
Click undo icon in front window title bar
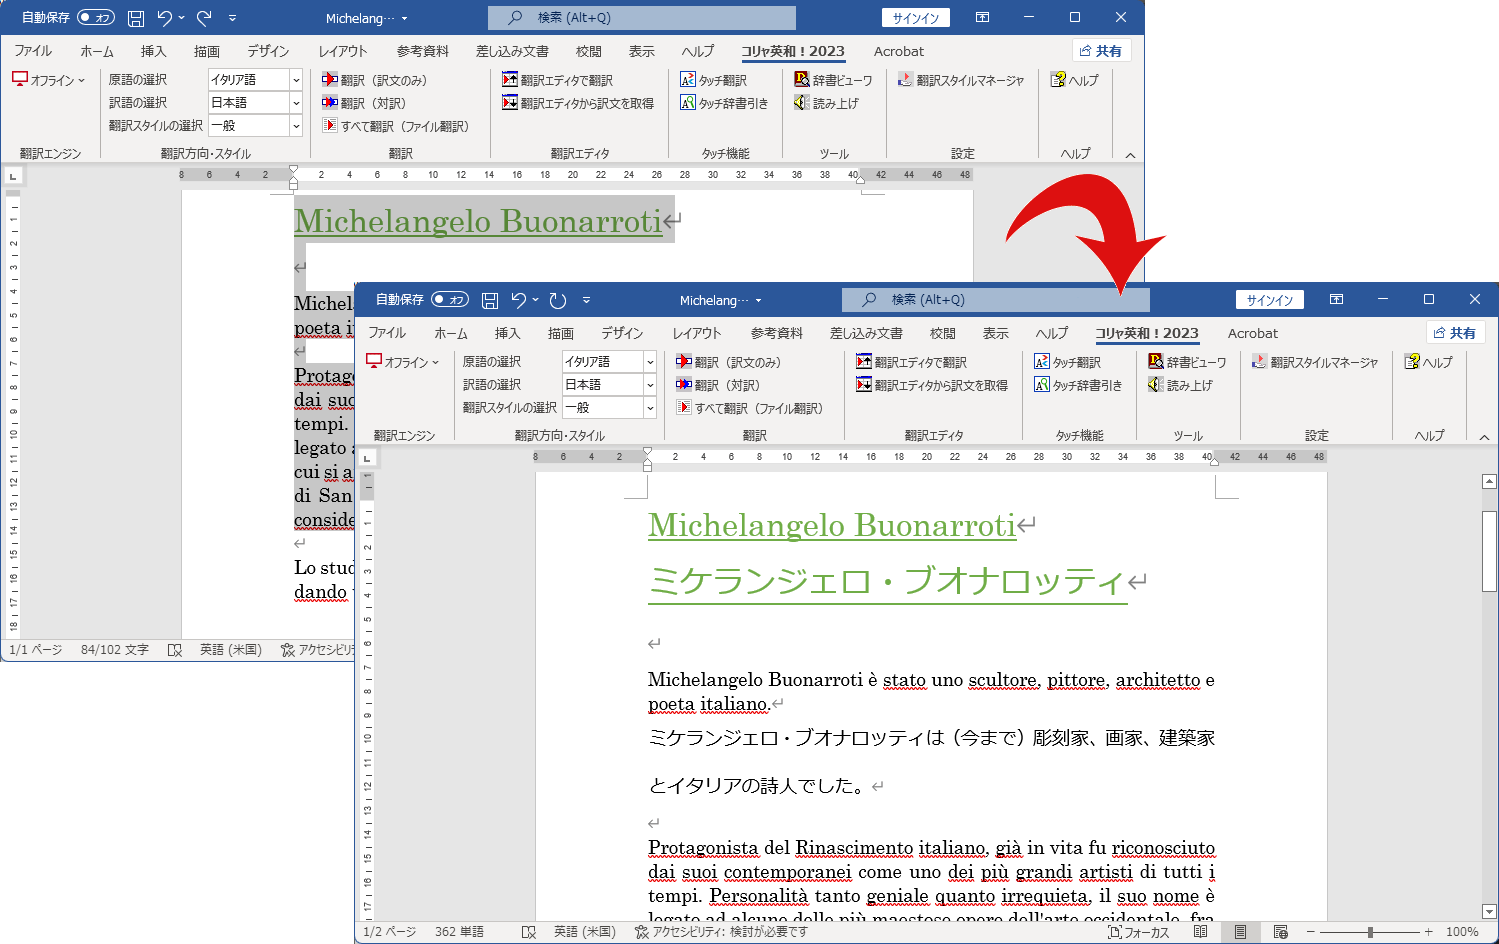518,300
